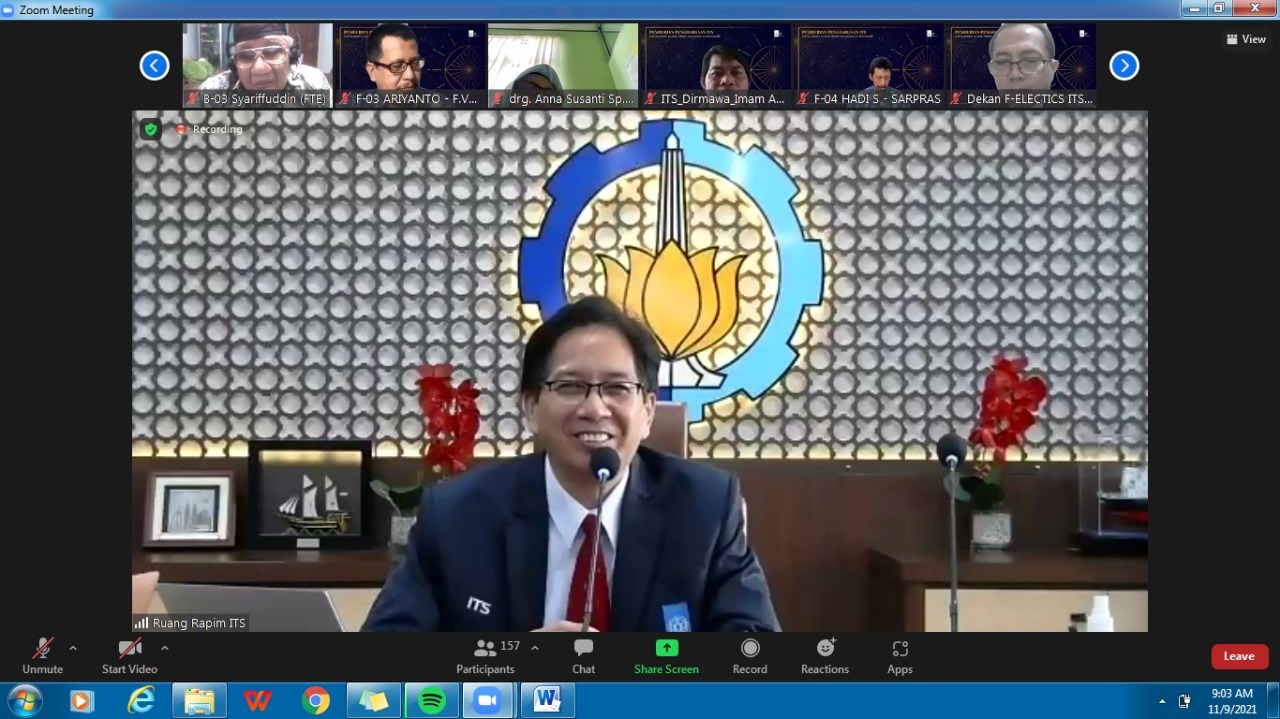Open the Participants list
The image size is (1280, 719).
pos(486,656)
